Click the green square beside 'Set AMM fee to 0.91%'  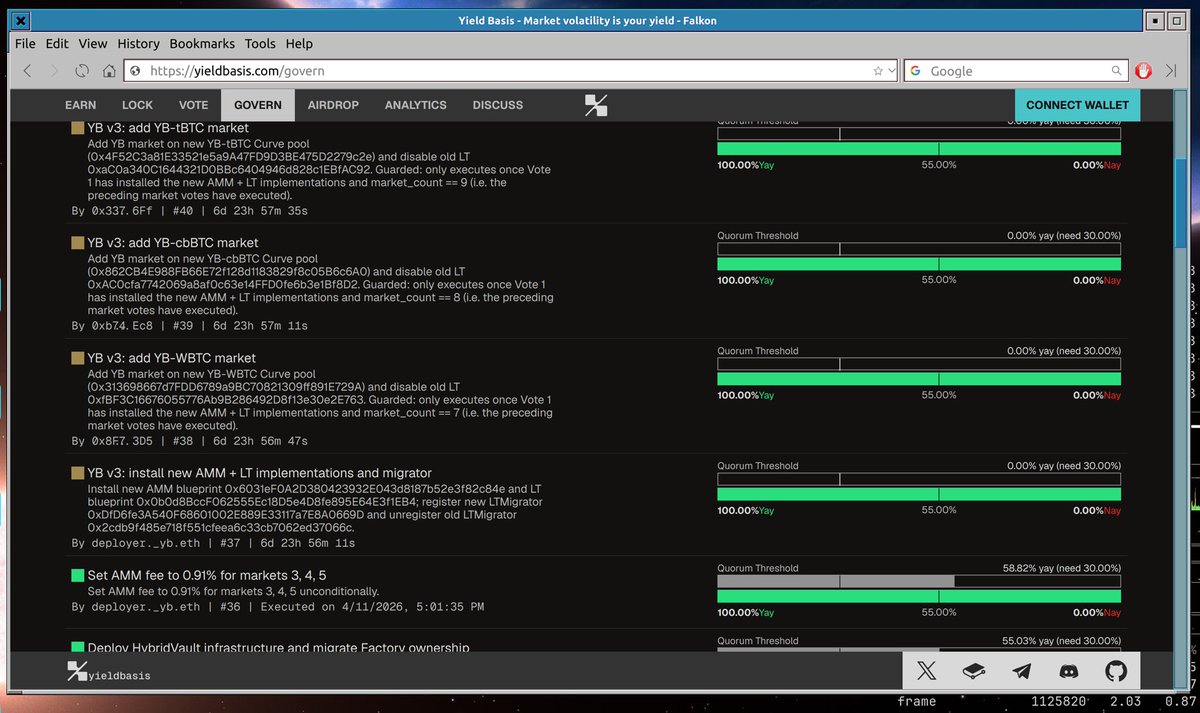coord(77,576)
